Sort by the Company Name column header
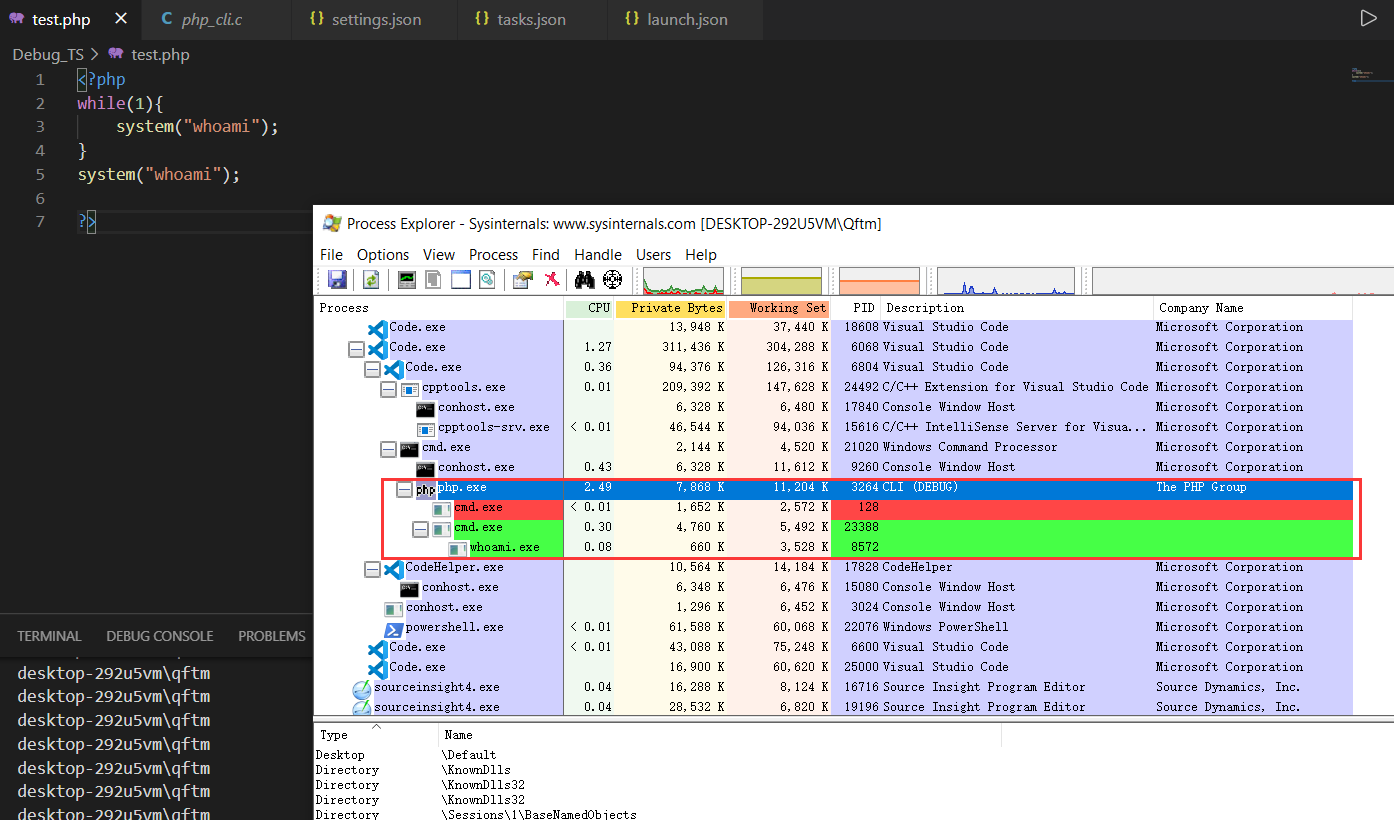Image resolution: width=1394 pixels, height=820 pixels. pos(1253,308)
